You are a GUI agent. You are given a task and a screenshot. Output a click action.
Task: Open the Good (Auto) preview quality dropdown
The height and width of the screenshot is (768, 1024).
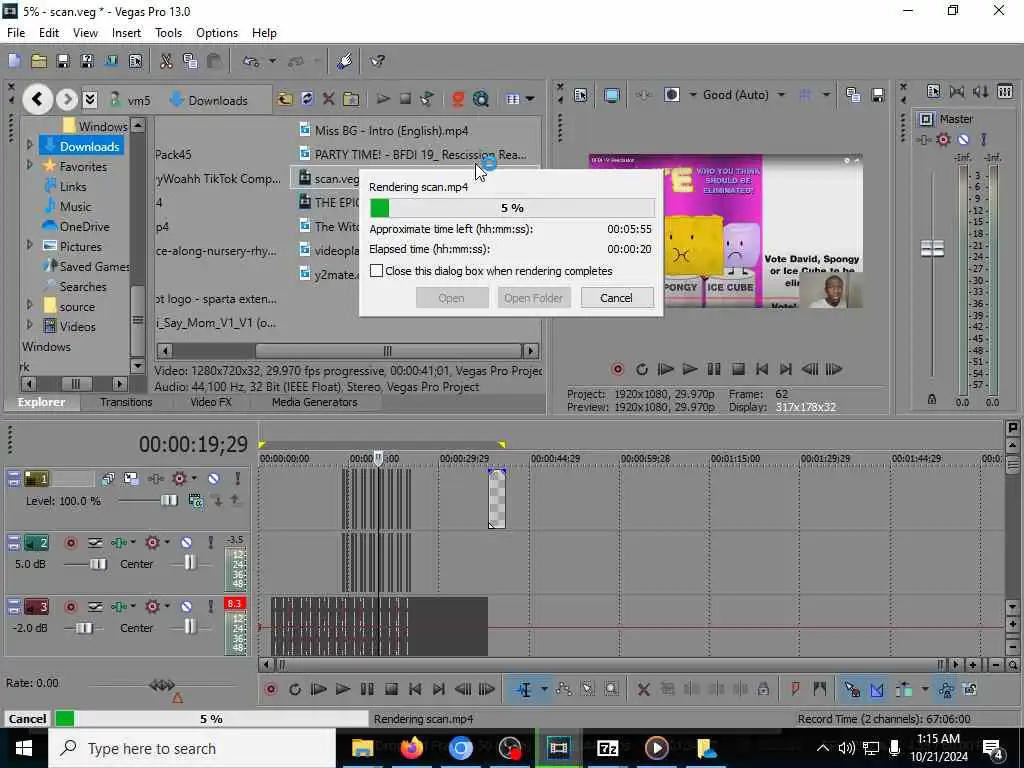pos(781,95)
